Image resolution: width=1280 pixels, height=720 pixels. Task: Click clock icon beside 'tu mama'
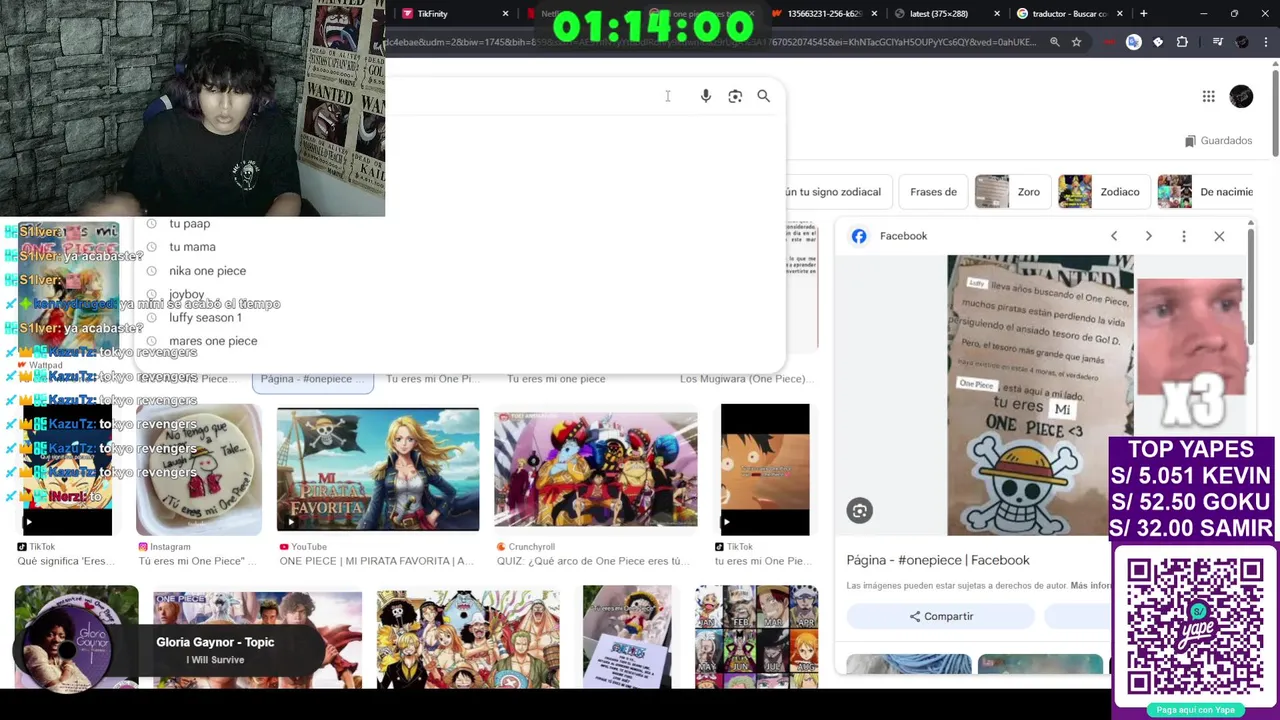pos(151,247)
